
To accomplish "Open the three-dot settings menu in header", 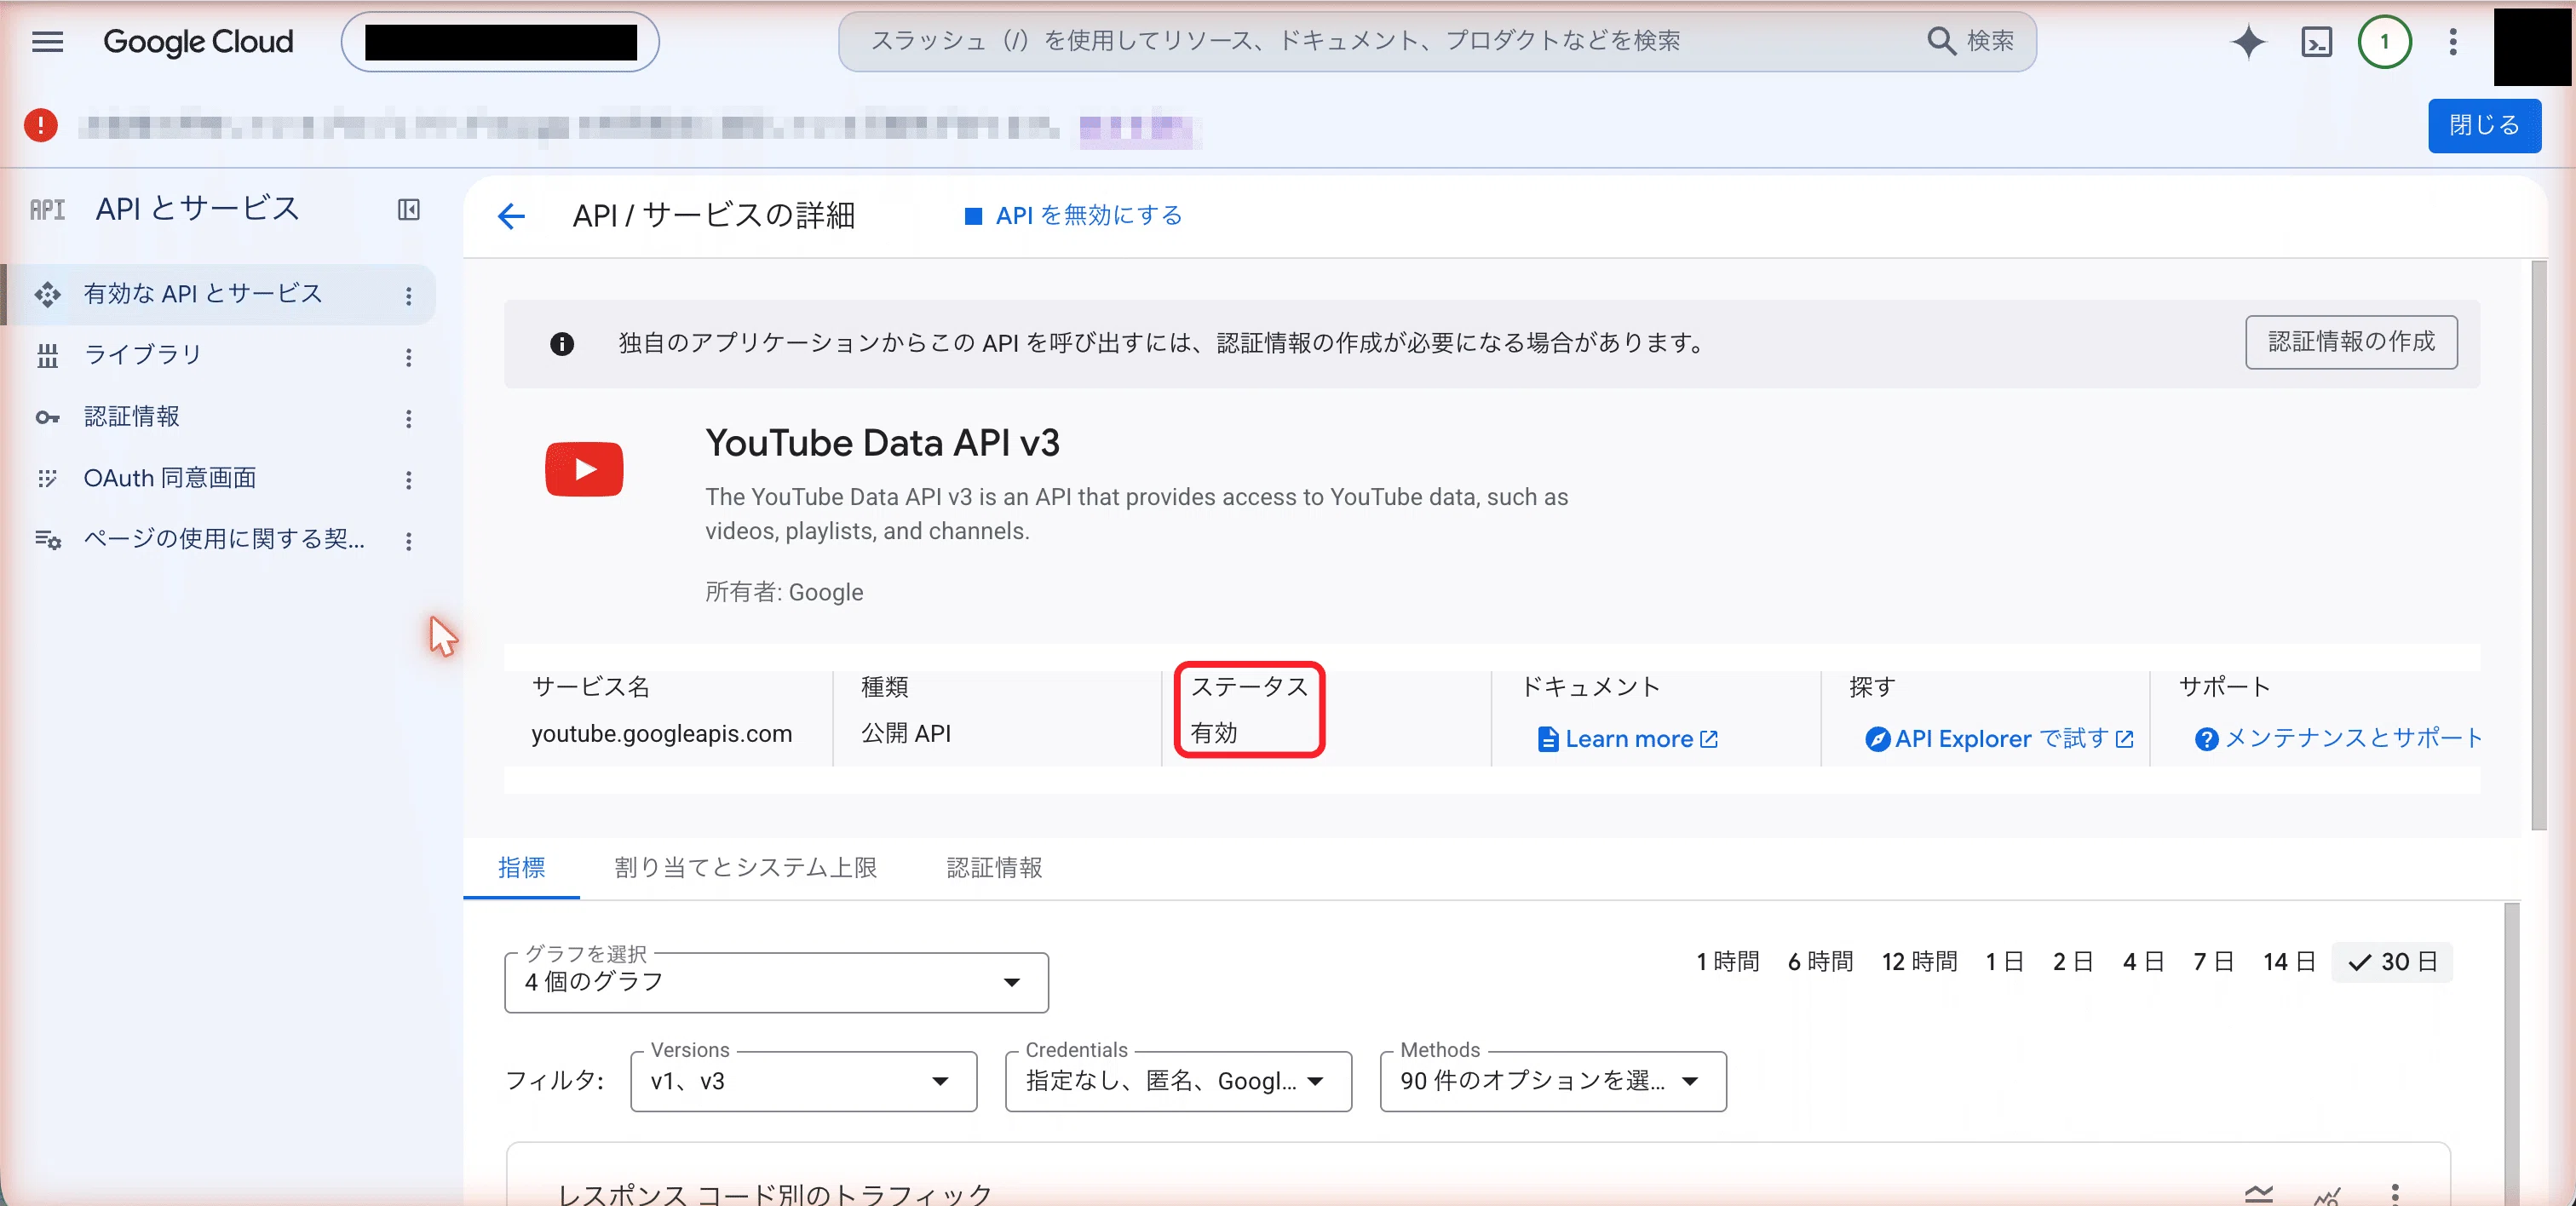I will 2452,42.
